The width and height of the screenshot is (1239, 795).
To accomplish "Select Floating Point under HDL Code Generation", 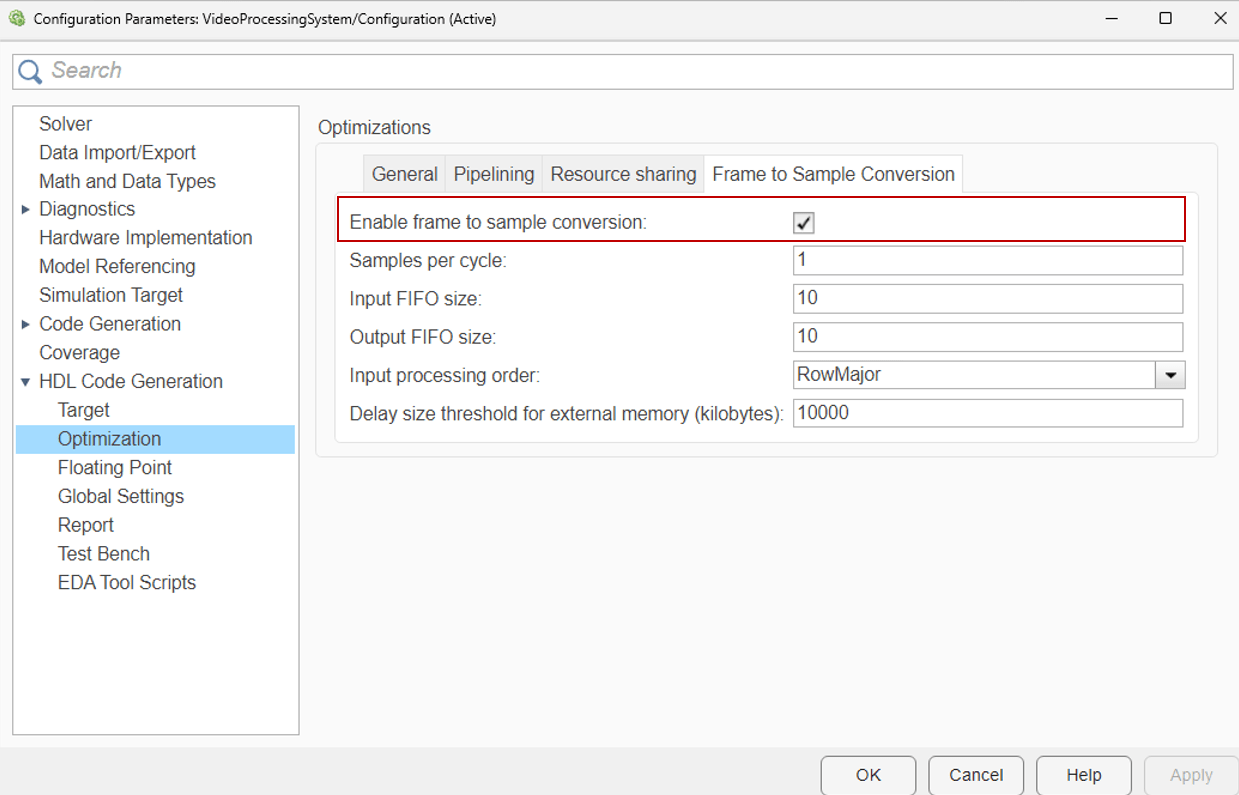I will (x=115, y=468).
